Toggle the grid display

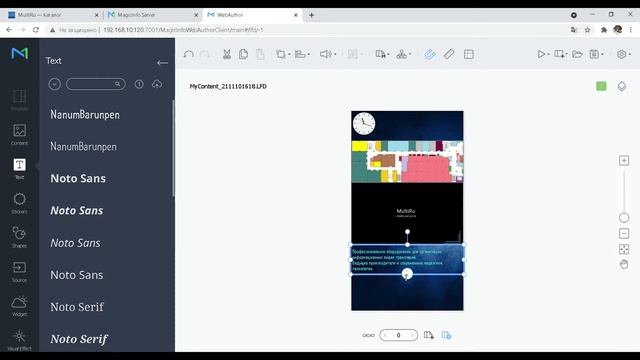pyautogui.click(x=469, y=54)
